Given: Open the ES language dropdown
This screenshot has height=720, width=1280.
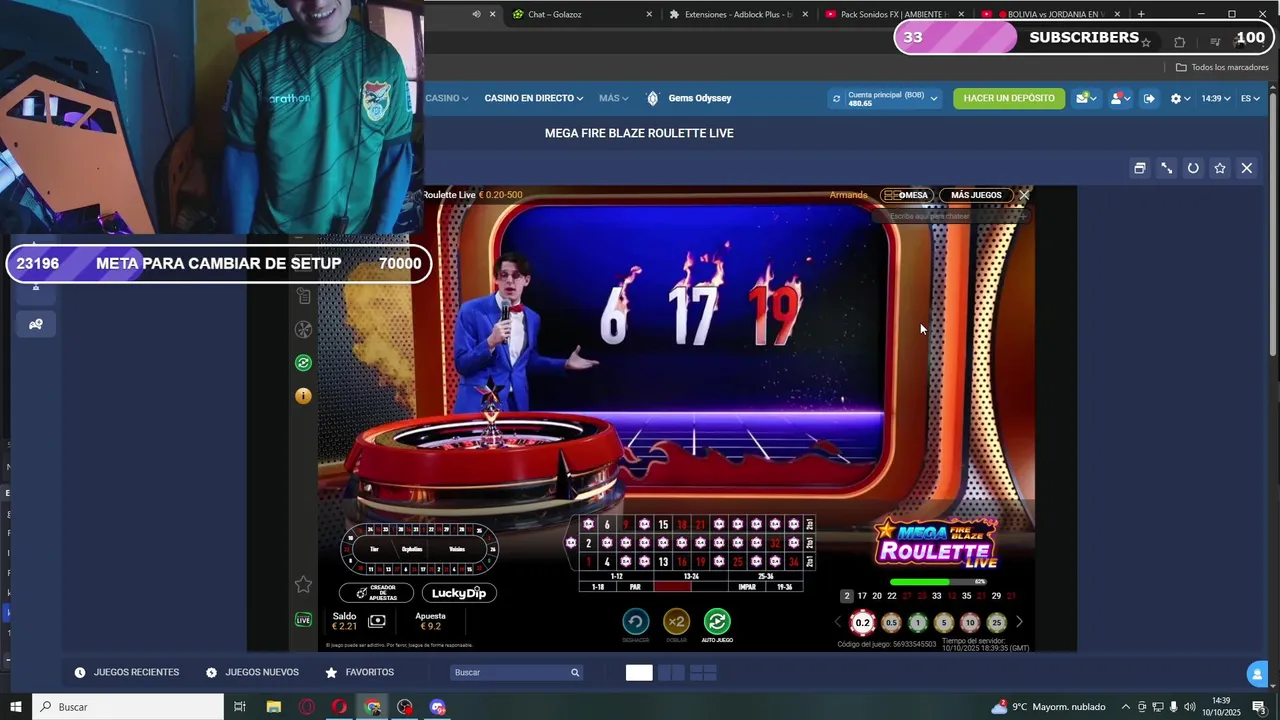Looking at the screenshot, I should point(1250,98).
